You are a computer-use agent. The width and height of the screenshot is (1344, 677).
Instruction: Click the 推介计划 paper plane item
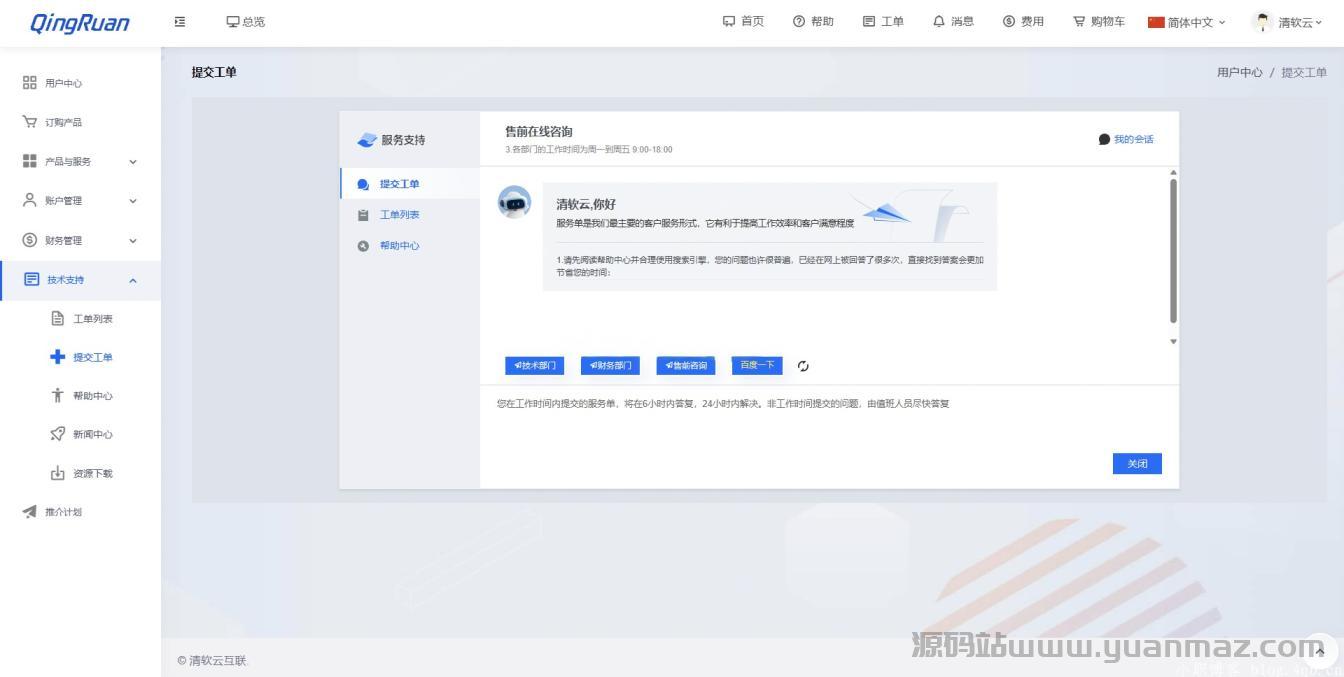point(64,512)
